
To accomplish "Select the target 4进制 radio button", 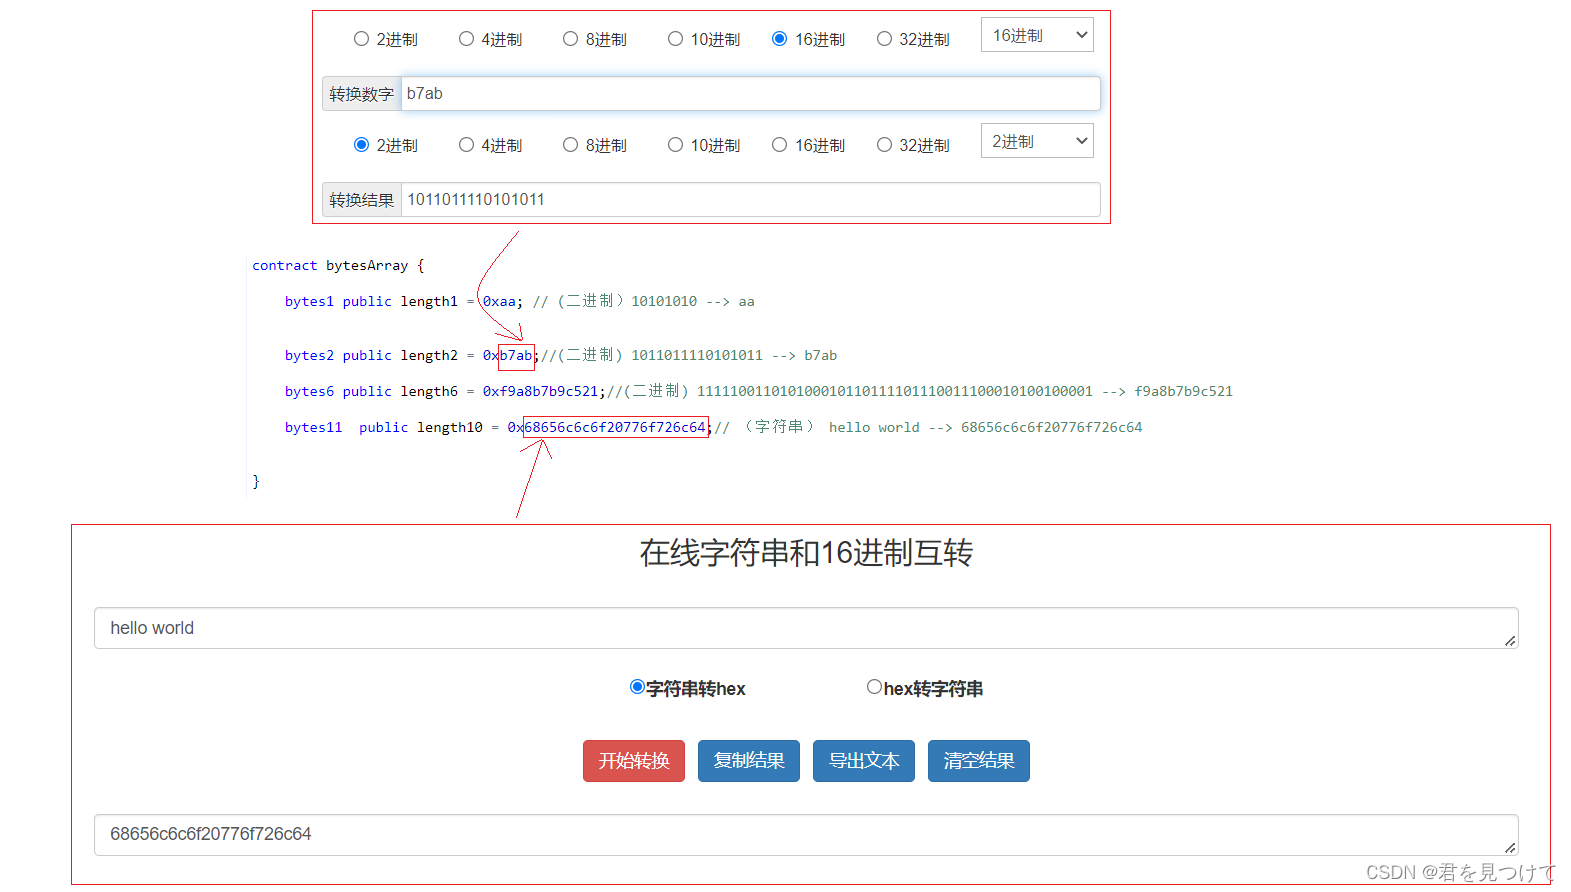I will click(x=466, y=145).
